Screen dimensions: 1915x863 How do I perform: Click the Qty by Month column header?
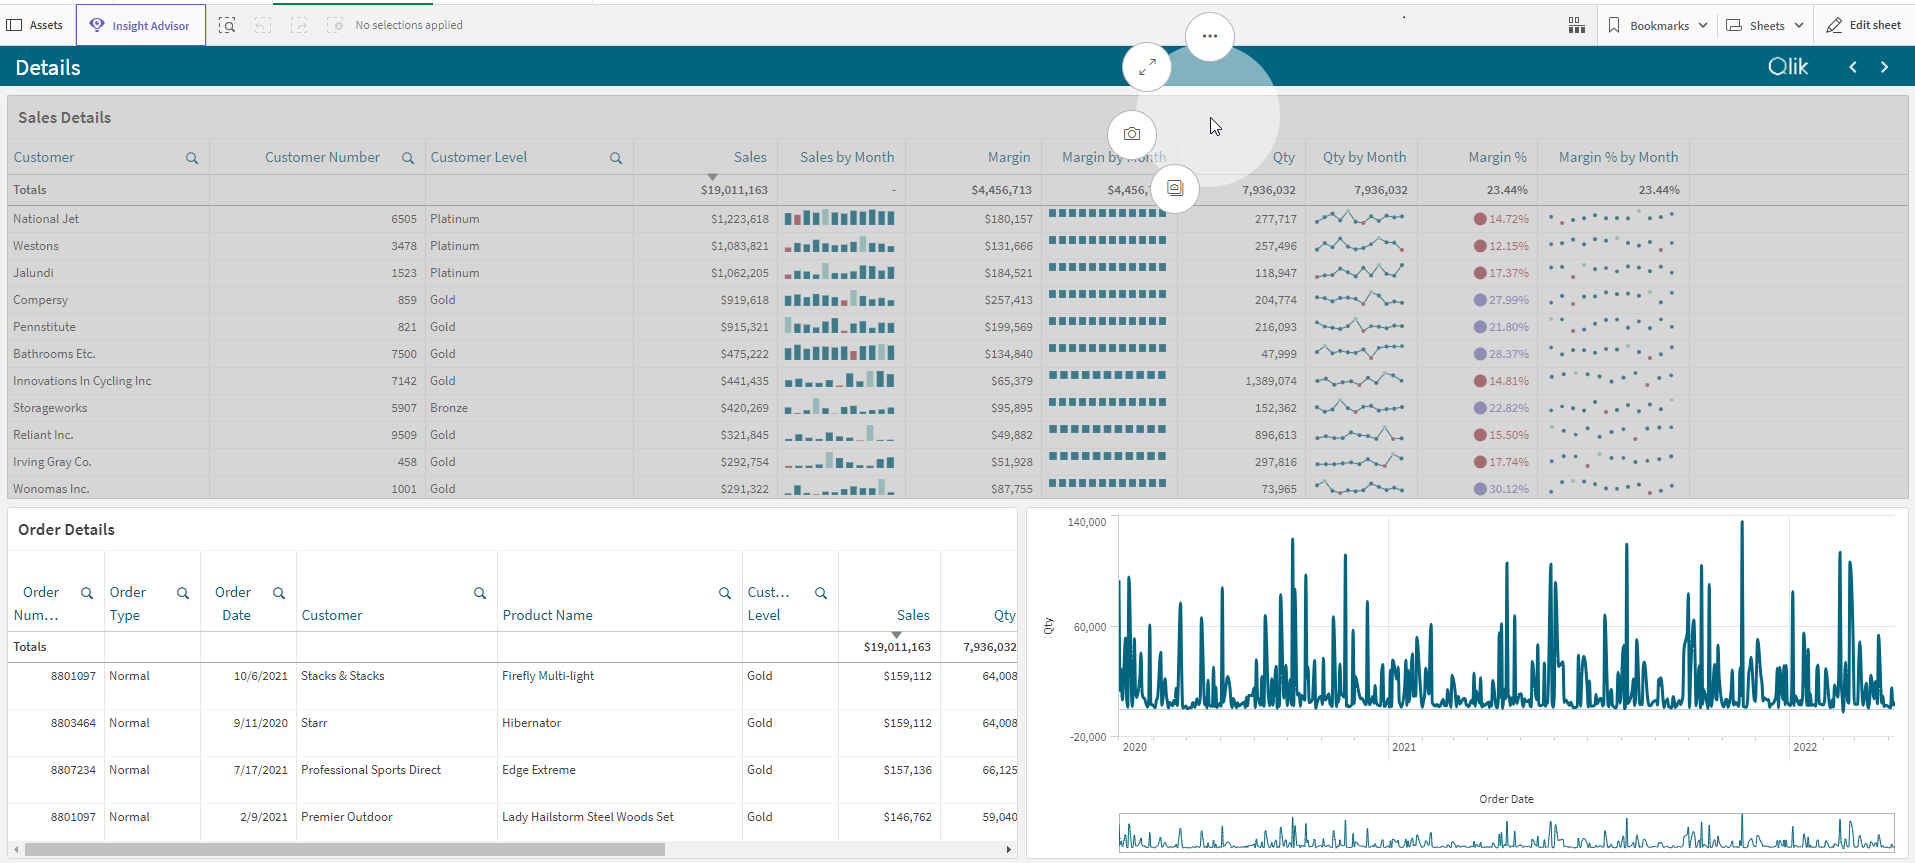click(x=1364, y=157)
